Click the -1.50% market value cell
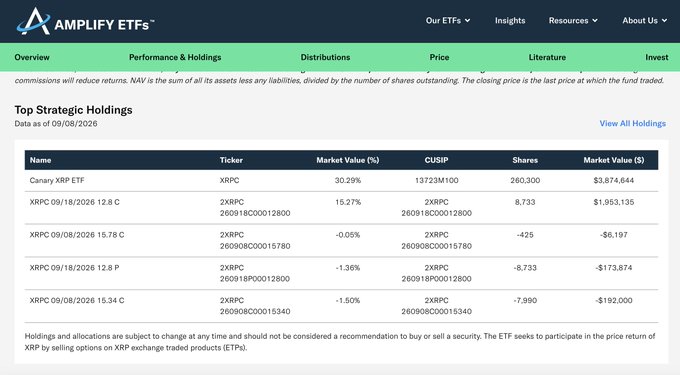The height and width of the screenshot is (375, 680). point(348,300)
